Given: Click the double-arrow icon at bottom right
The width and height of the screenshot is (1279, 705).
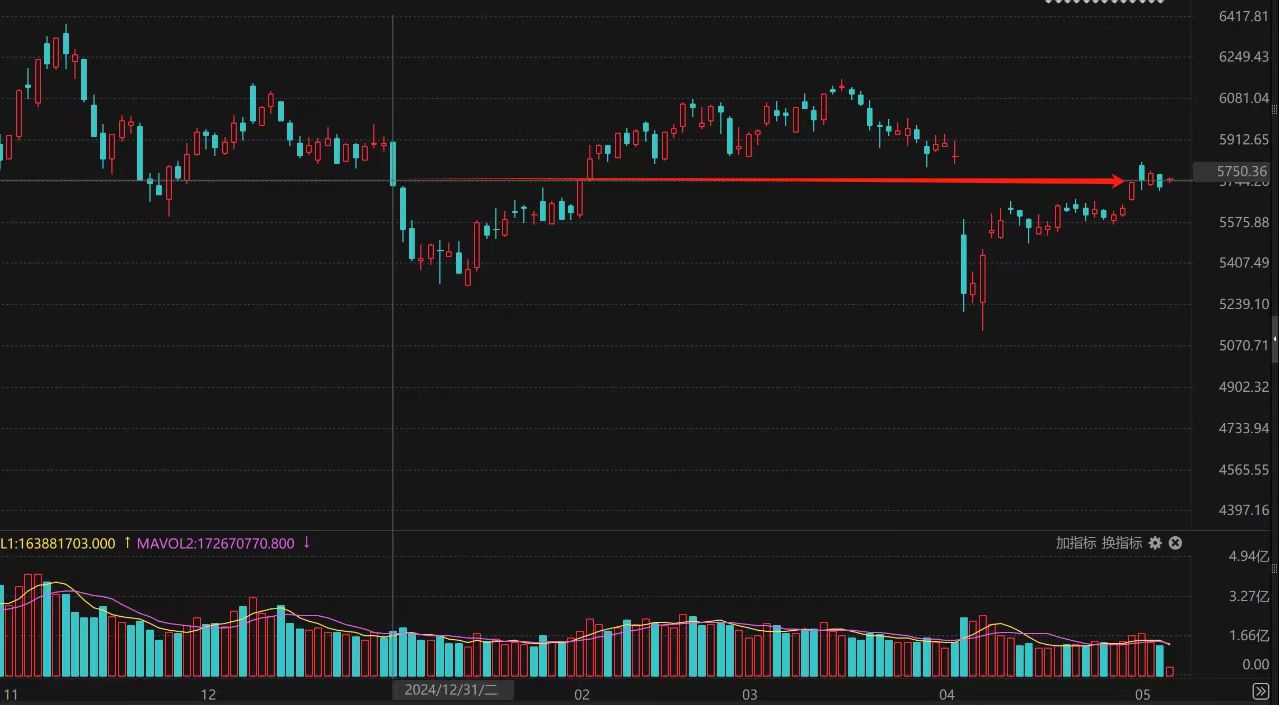Looking at the screenshot, I should [1261, 692].
